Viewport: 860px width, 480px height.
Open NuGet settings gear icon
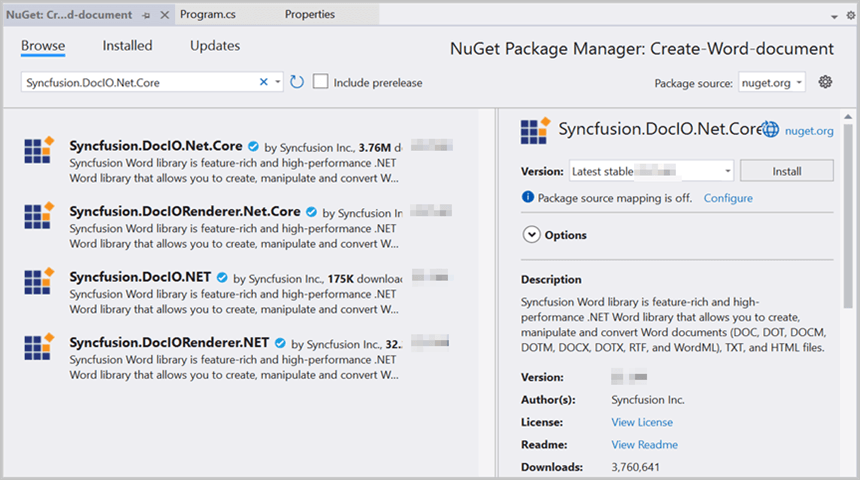coord(825,82)
